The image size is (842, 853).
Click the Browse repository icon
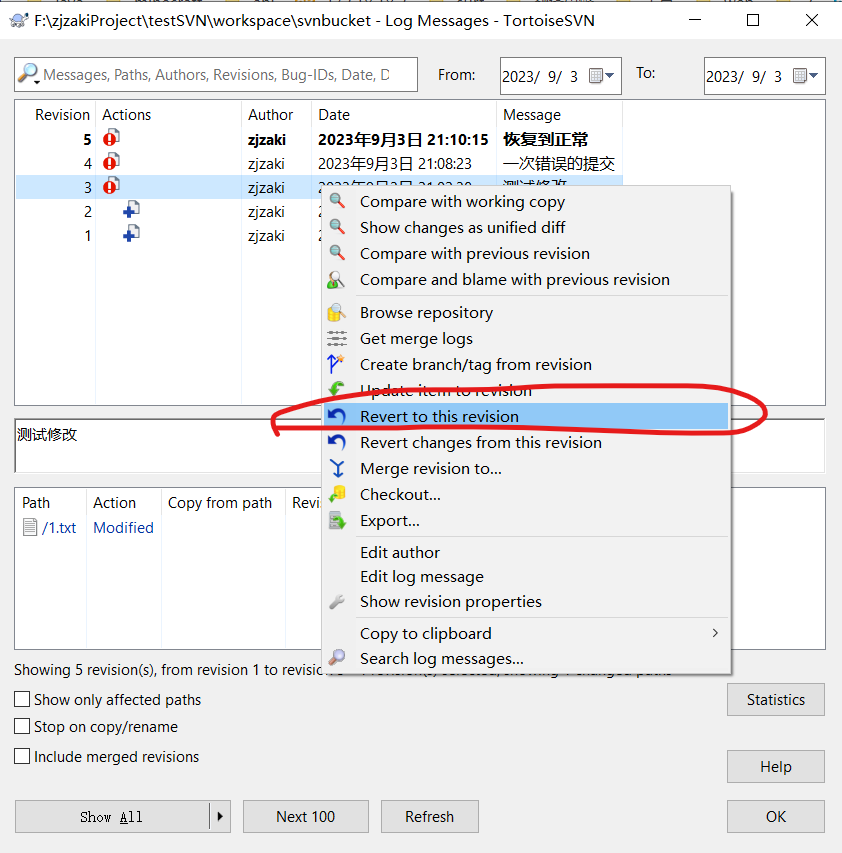tap(336, 312)
